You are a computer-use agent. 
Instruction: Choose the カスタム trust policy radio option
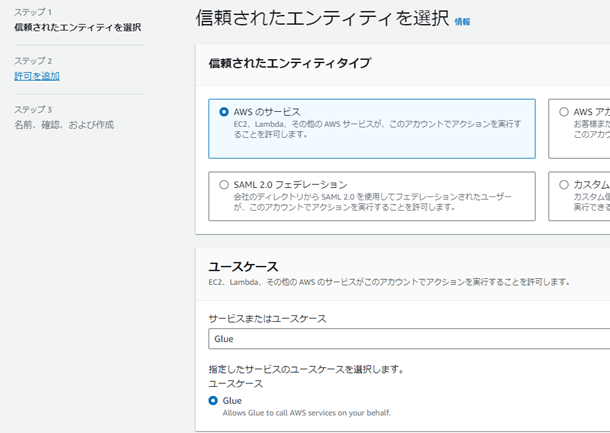[x=564, y=184]
